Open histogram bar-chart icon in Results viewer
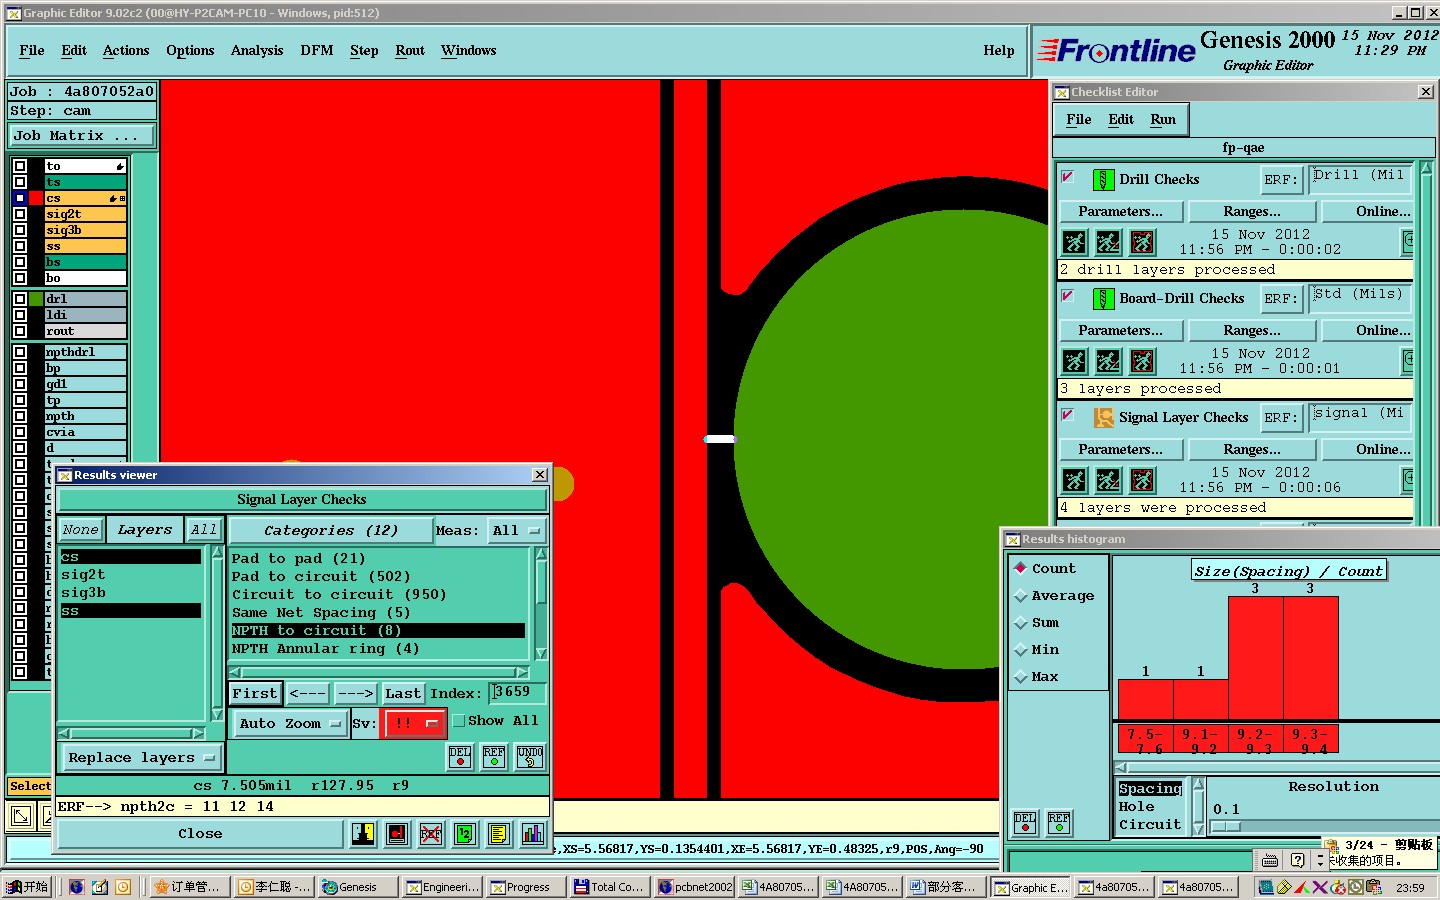The width and height of the screenshot is (1440, 900). tap(533, 833)
